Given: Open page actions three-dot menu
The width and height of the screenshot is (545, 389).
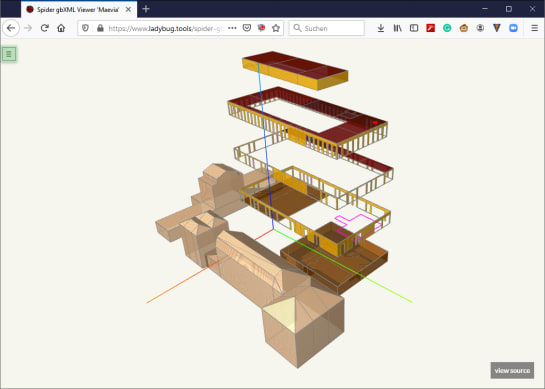Looking at the screenshot, I should [232, 28].
